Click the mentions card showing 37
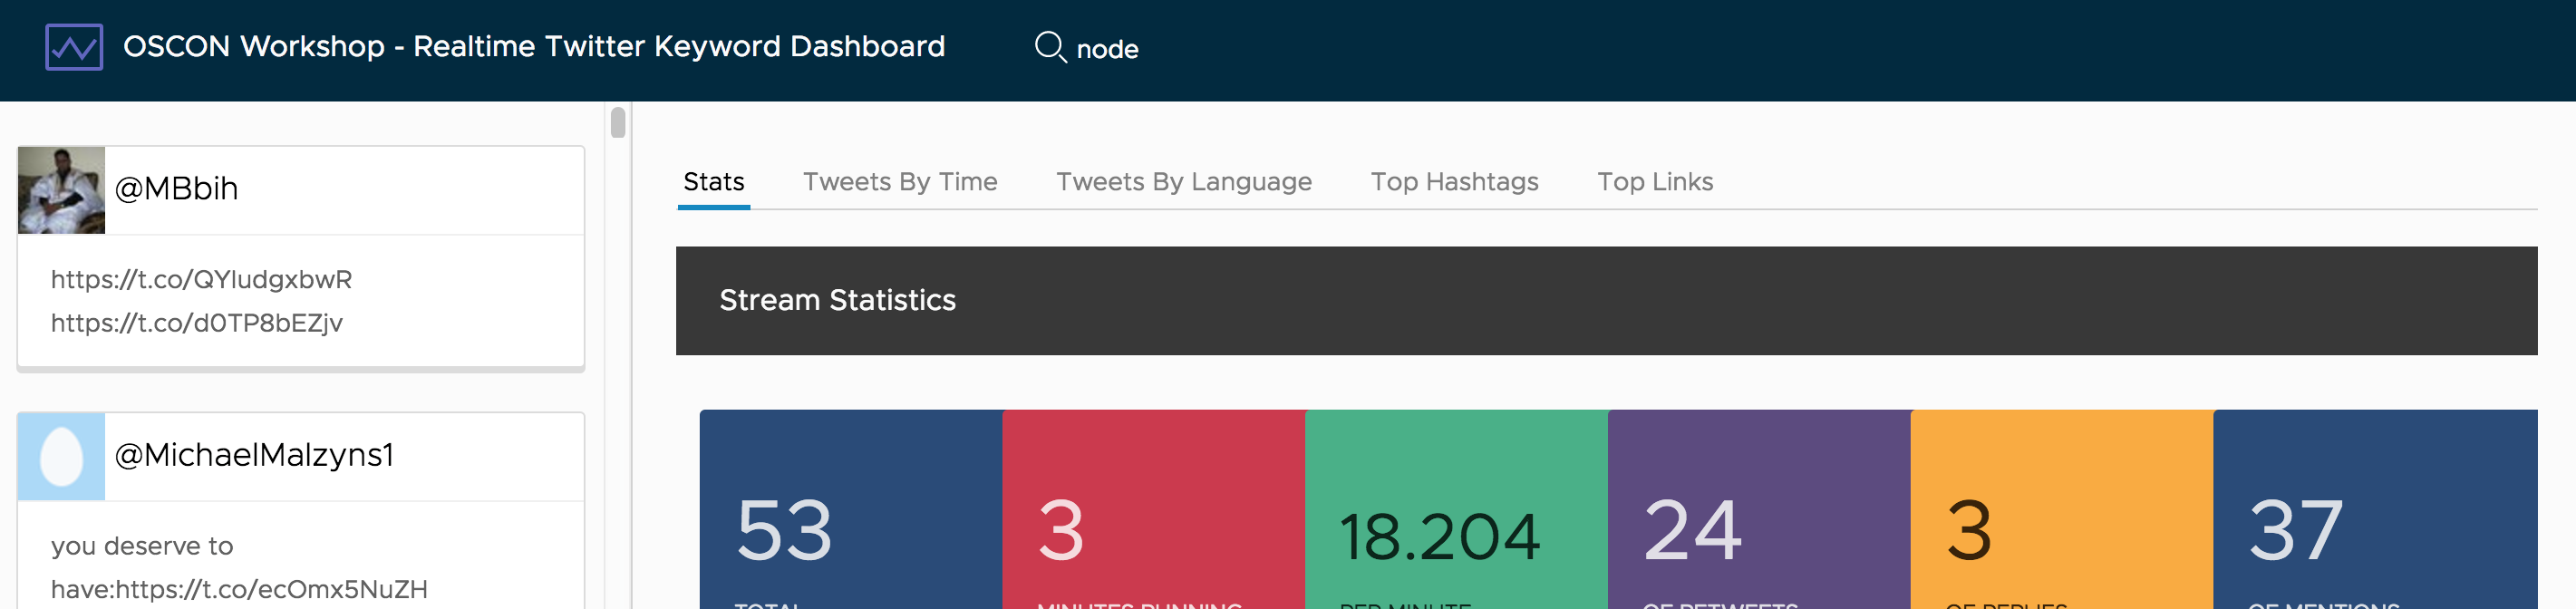The width and height of the screenshot is (2576, 609). (x=2374, y=510)
